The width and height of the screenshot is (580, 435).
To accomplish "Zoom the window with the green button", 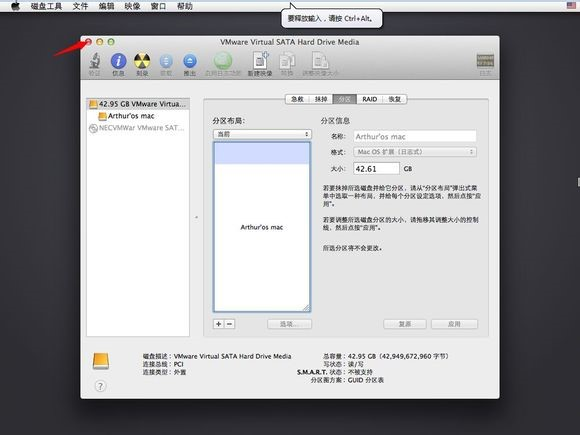I will pyautogui.click(x=111, y=42).
